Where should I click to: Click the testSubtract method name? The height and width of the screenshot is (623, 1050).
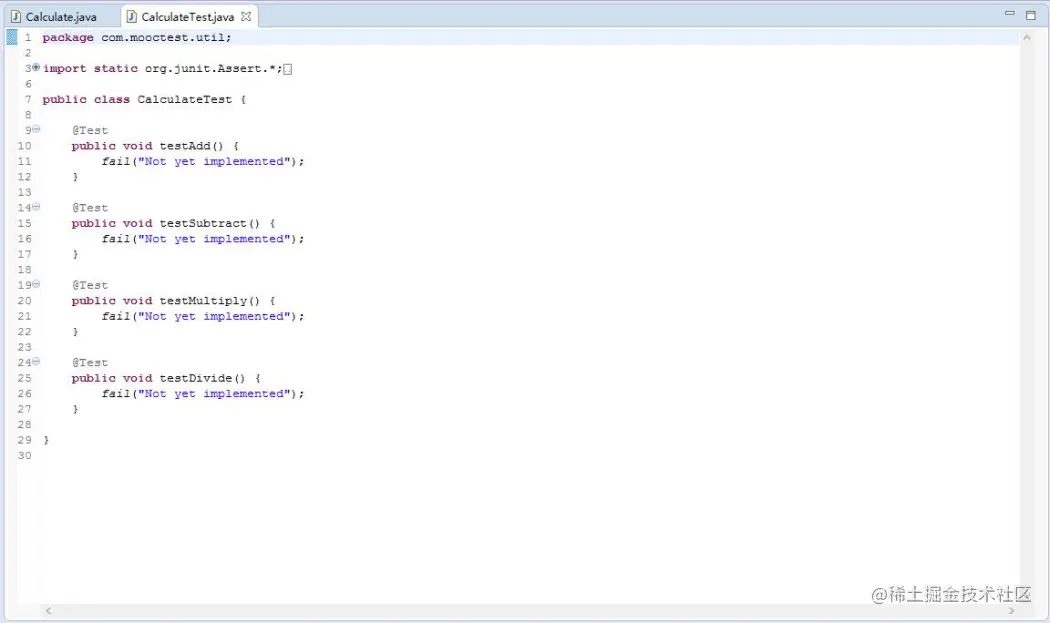tap(203, 223)
